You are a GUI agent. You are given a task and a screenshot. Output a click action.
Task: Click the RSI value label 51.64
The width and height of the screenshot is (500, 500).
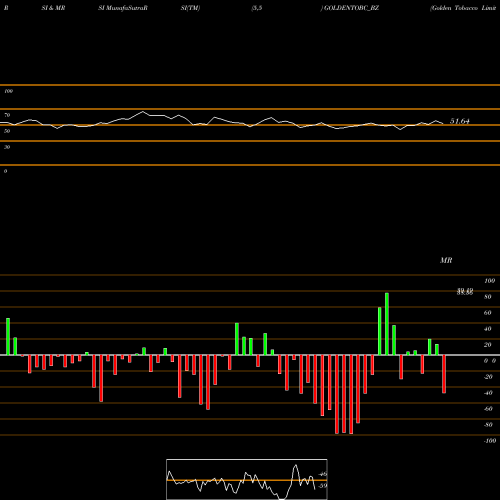[x=460, y=121]
